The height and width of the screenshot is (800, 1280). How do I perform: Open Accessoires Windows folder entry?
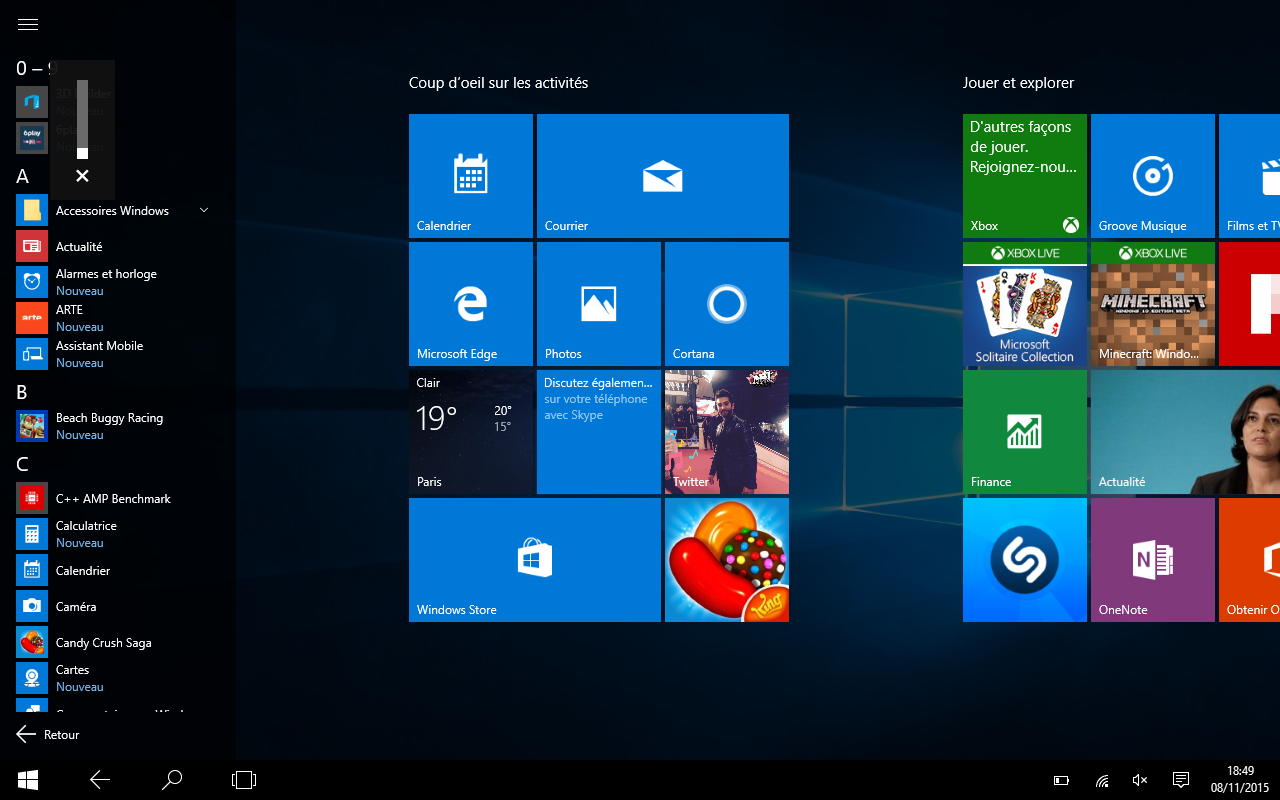(114, 210)
